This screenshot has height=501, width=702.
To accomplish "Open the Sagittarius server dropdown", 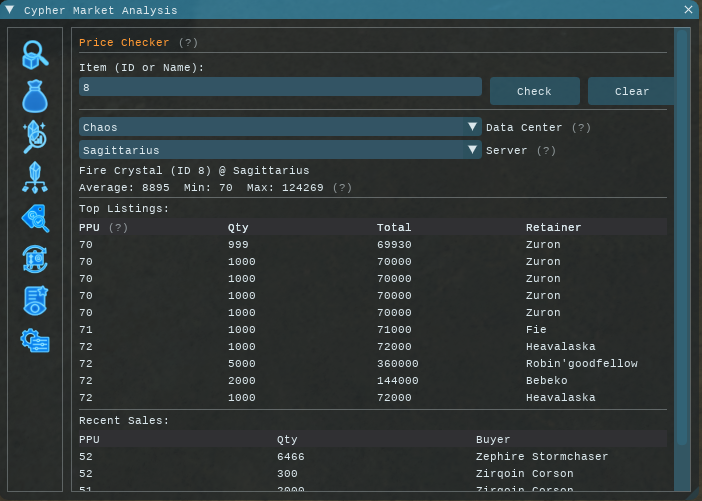I will [280, 150].
